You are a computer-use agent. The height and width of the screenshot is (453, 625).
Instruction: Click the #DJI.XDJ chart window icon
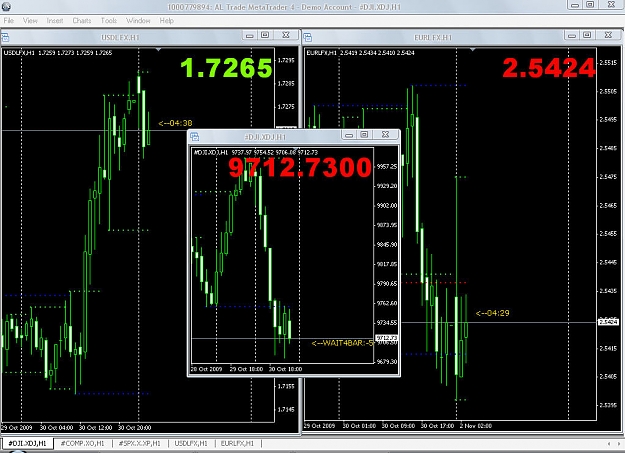(195, 137)
